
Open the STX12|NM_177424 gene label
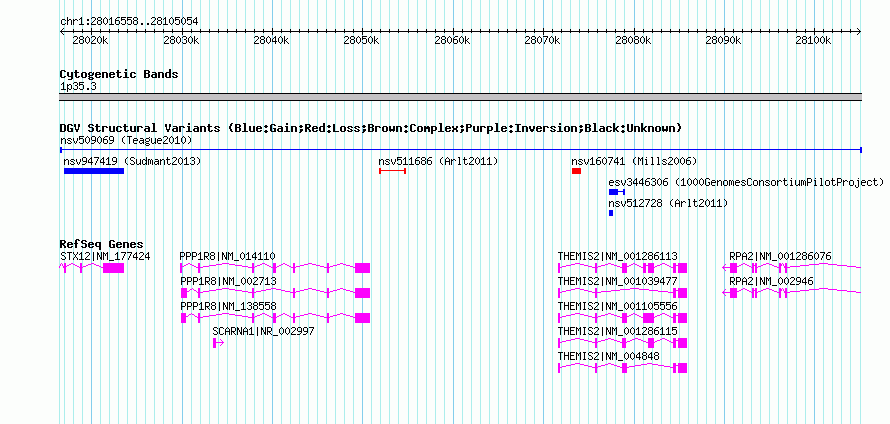coord(105,257)
